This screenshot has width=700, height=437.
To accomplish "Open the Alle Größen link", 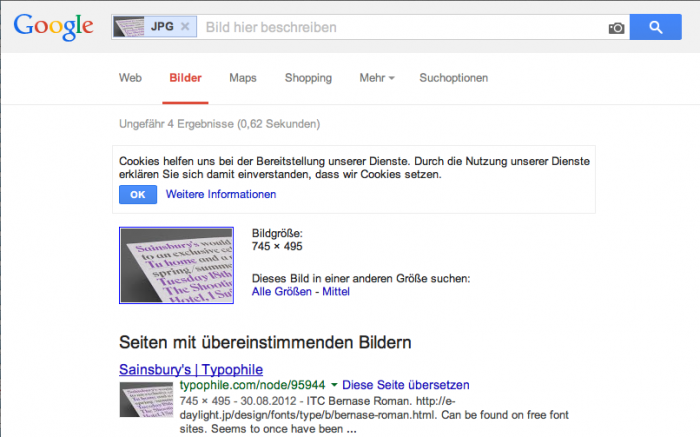I will pyautogui.click(x=282, y=291).
